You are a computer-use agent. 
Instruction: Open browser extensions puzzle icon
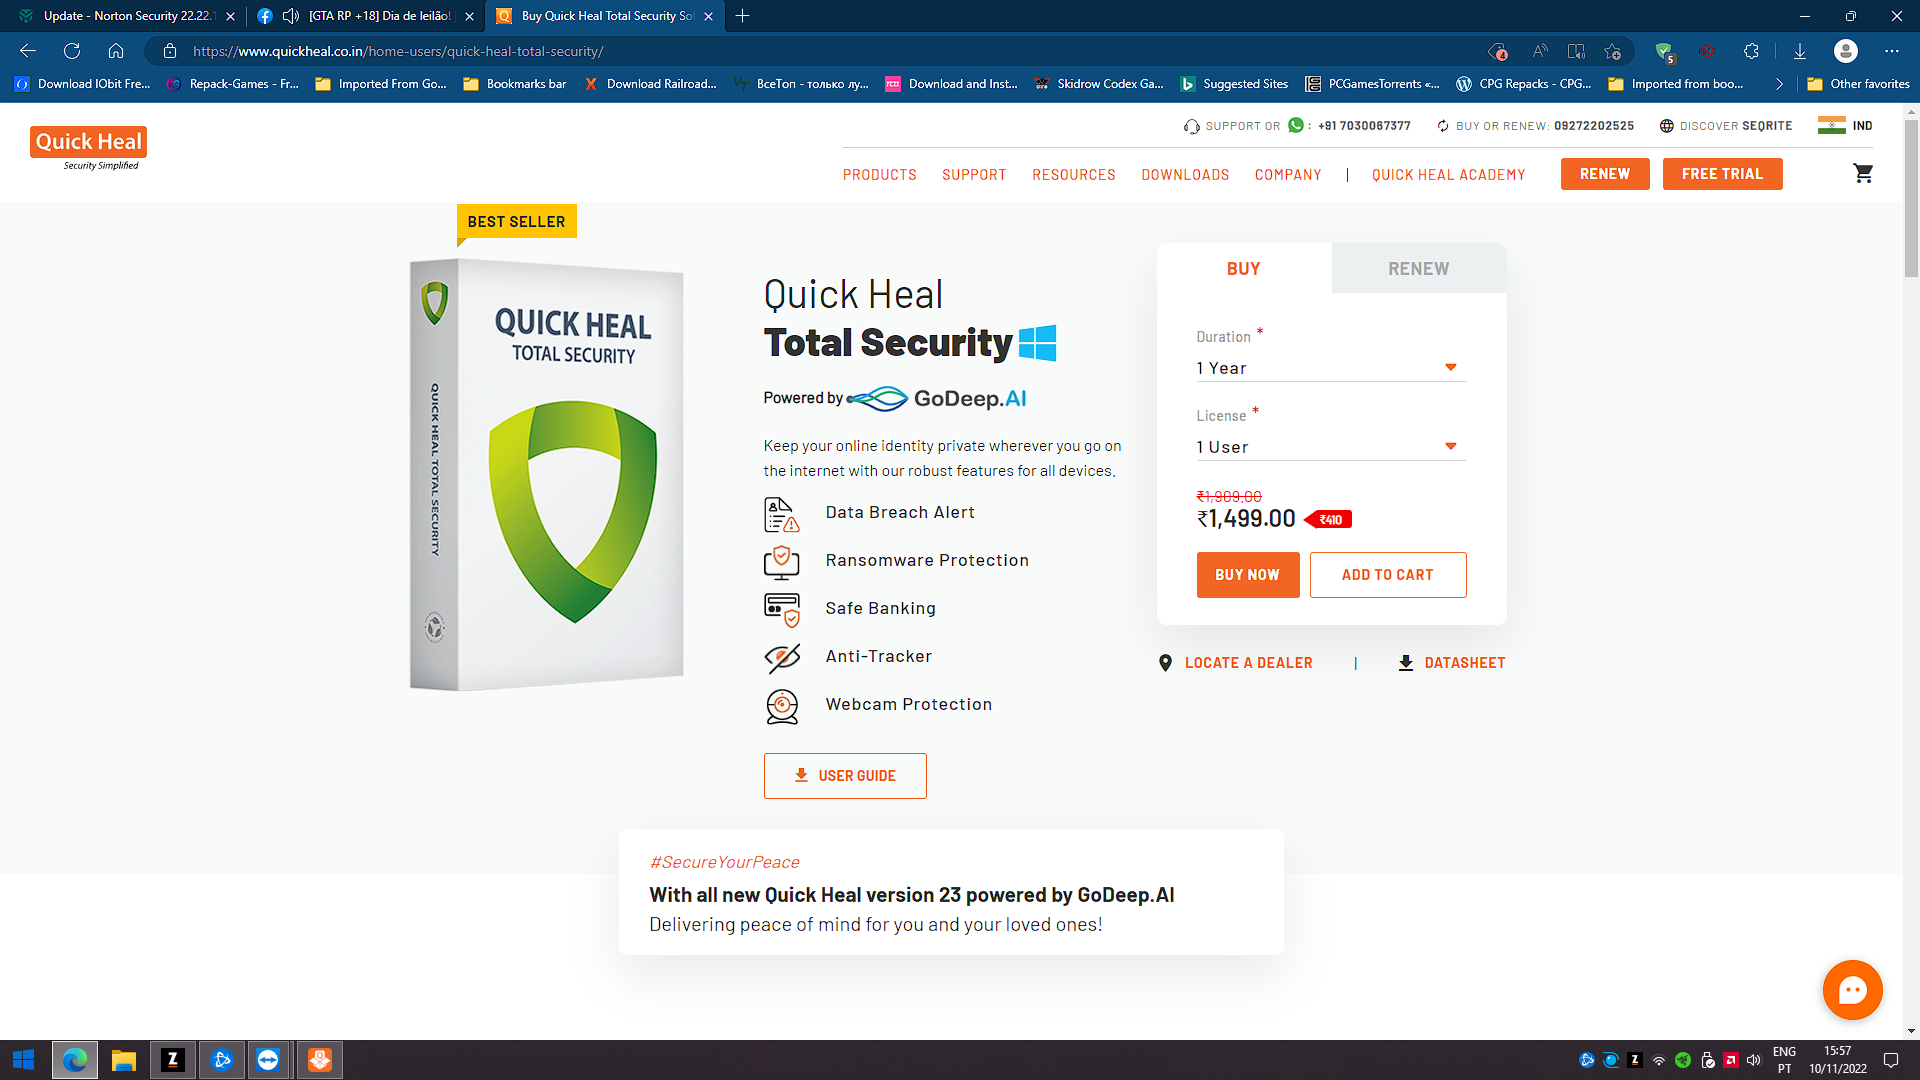[x=1751, y=51]
